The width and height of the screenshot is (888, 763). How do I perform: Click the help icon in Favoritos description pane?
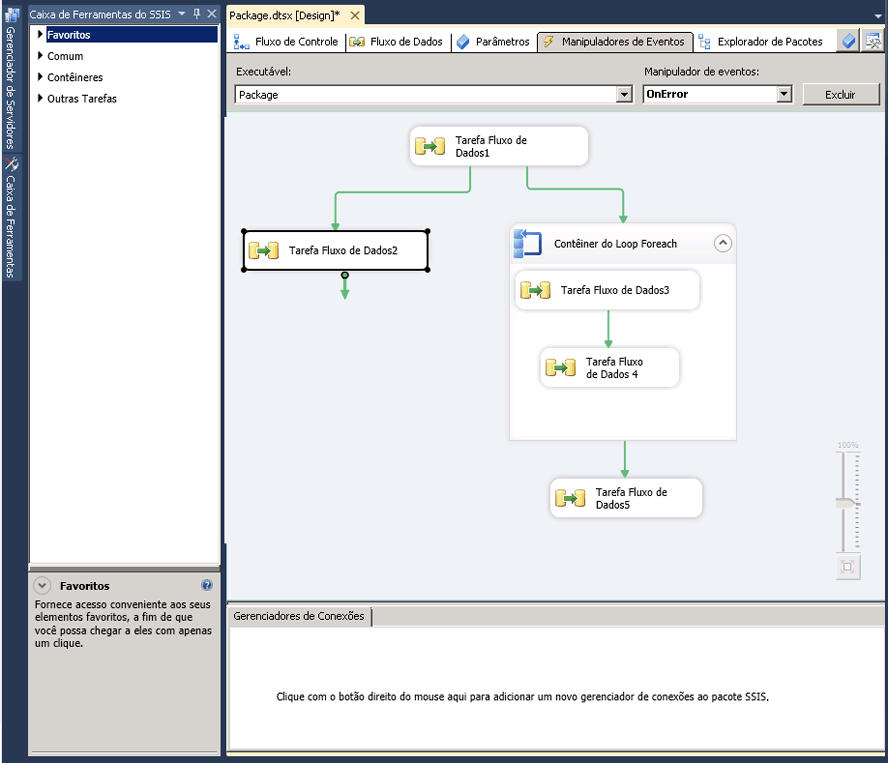click(x=207, y=586)
